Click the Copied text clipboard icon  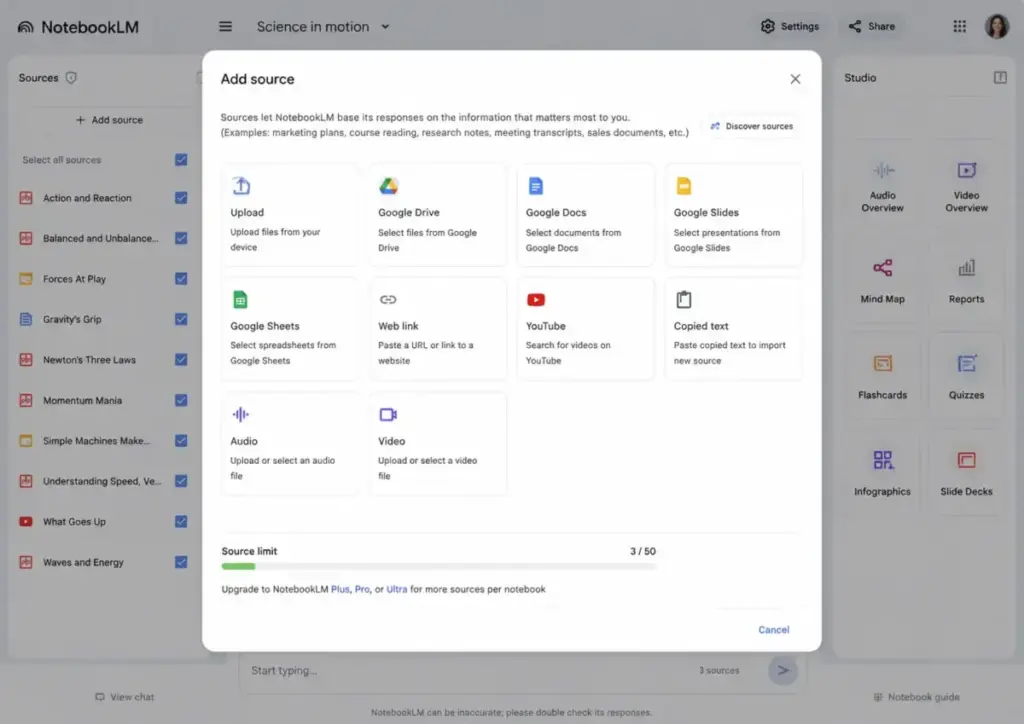coord(684,299)
